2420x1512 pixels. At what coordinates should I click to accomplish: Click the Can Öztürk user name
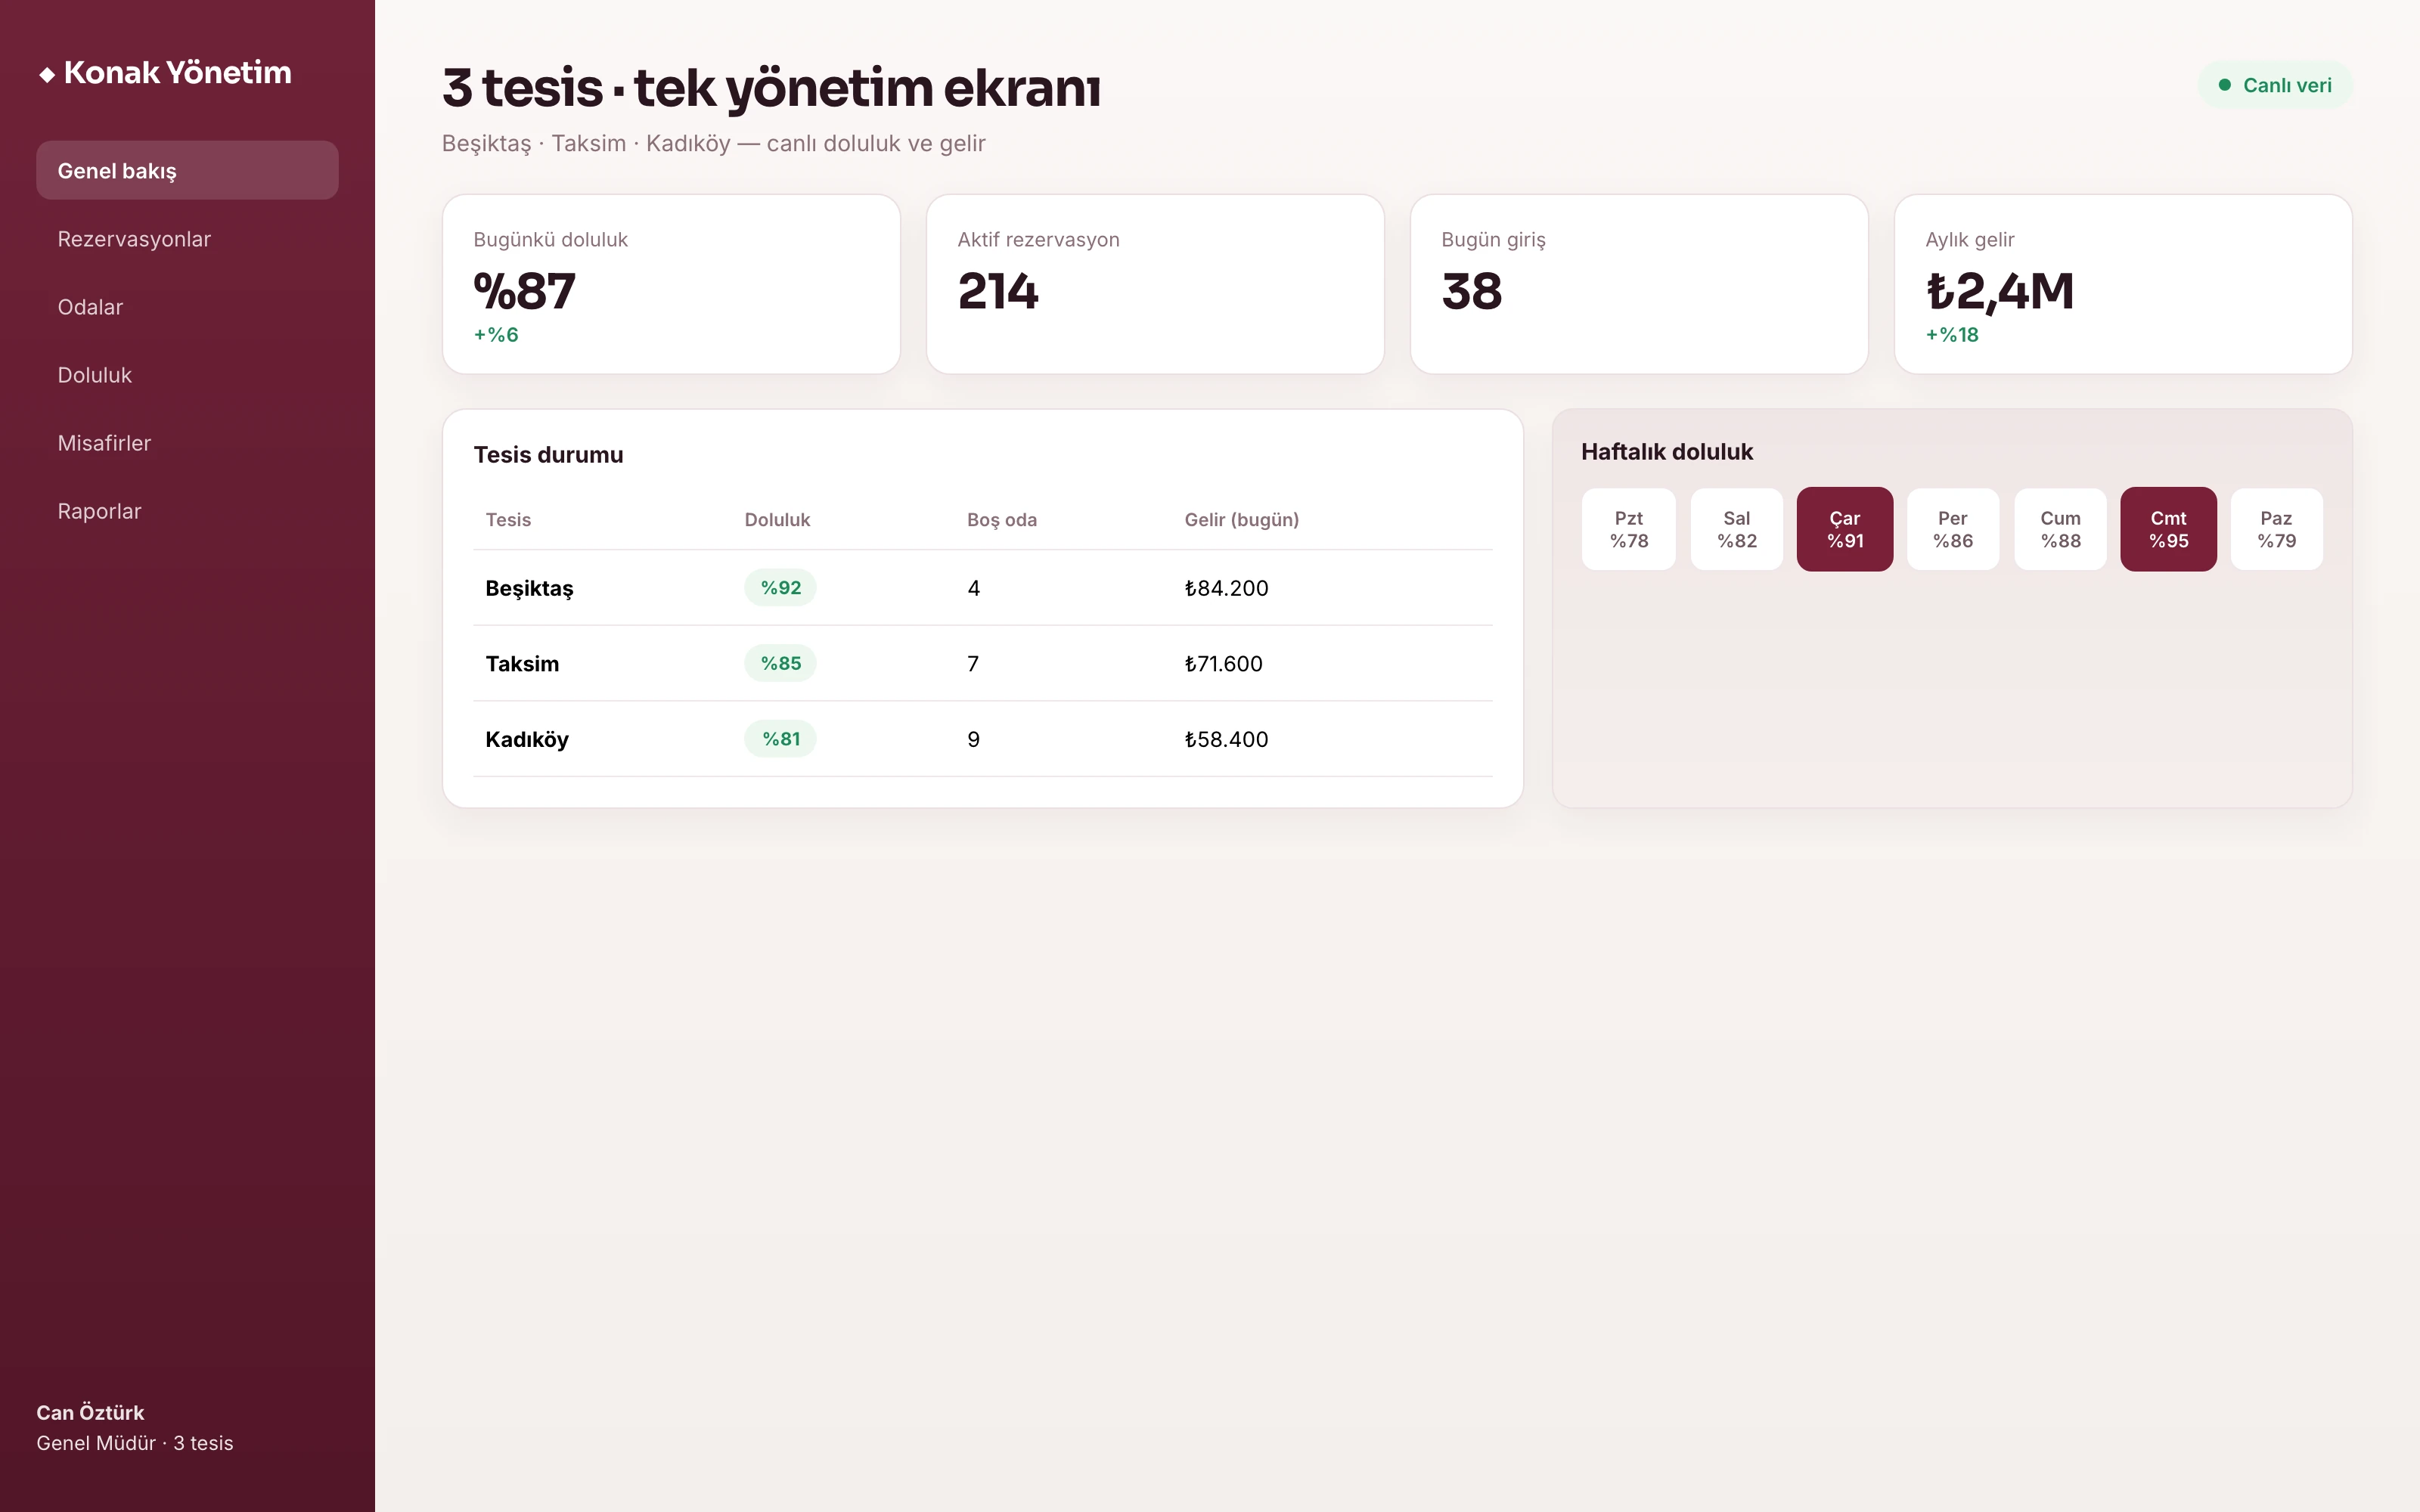(x=90, y=1412)
